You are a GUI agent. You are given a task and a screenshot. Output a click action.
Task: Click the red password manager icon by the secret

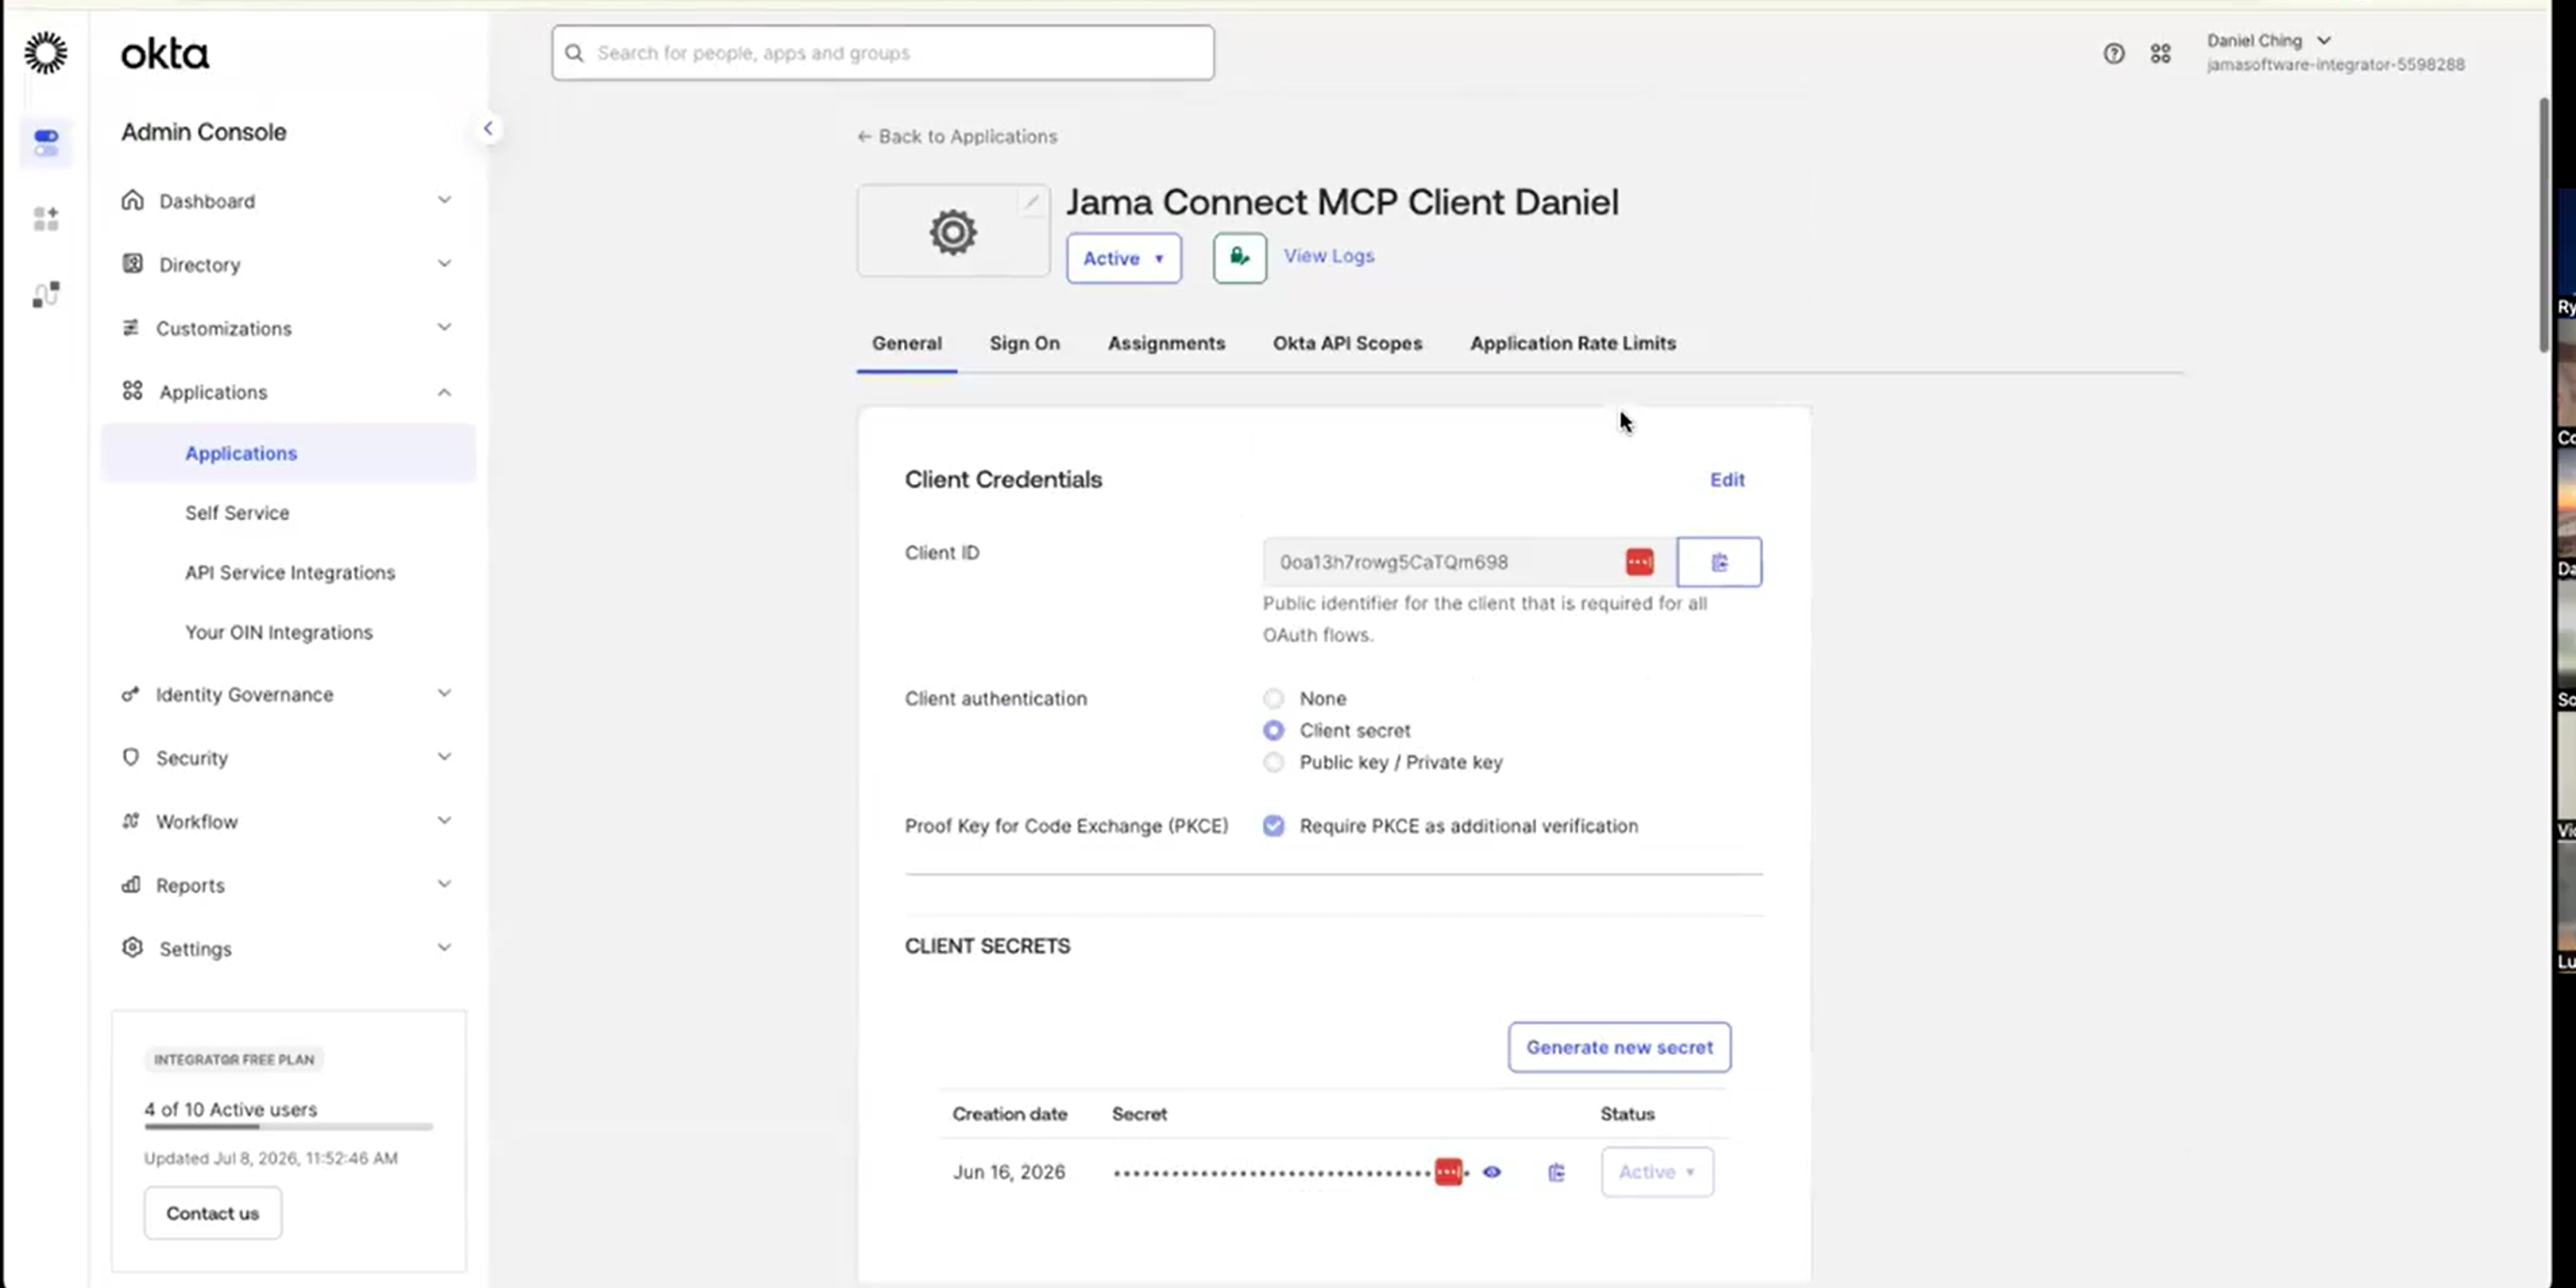coord(1448,1172)
